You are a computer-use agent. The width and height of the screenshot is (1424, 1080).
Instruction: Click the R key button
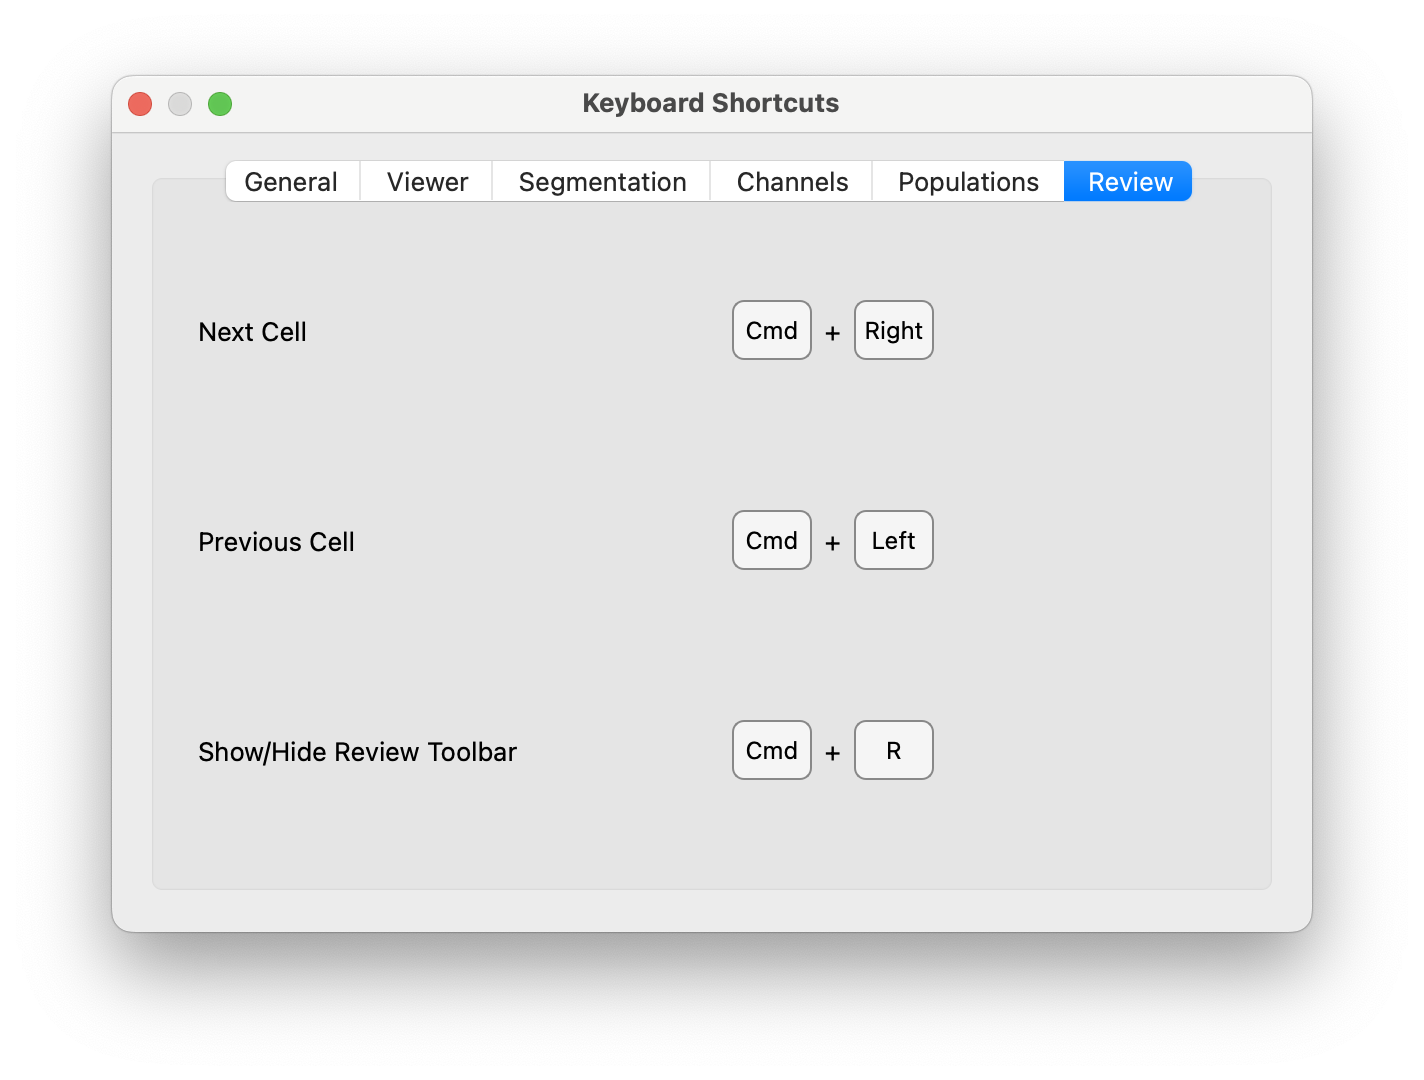[x=893, y=750]
